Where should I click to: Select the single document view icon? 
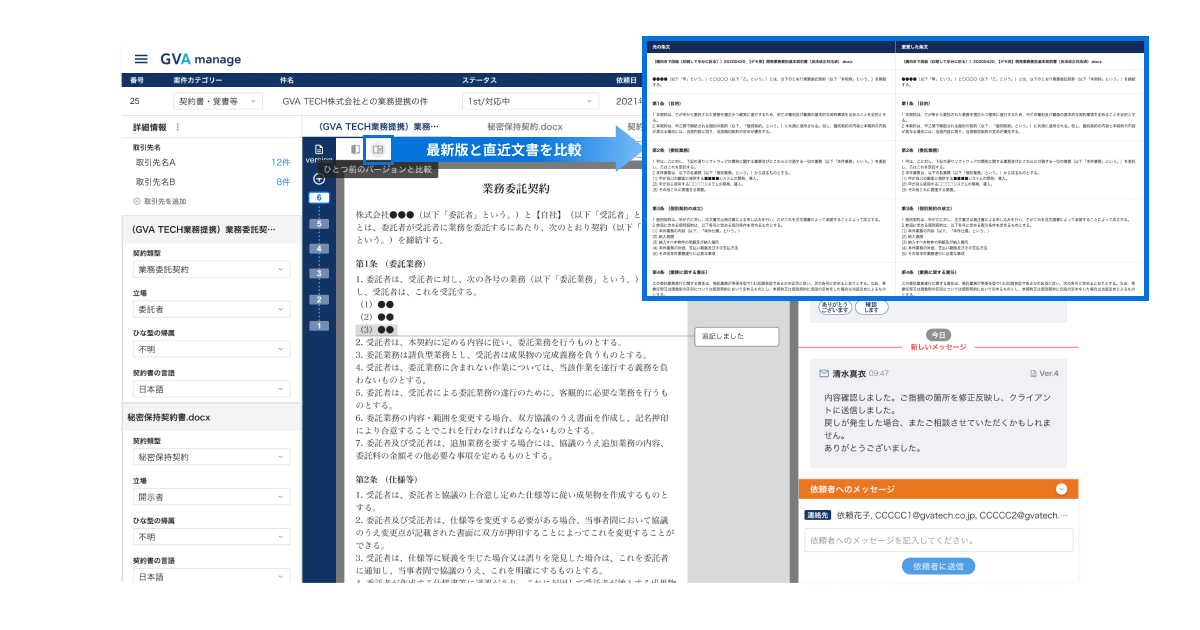pos(355,149)
